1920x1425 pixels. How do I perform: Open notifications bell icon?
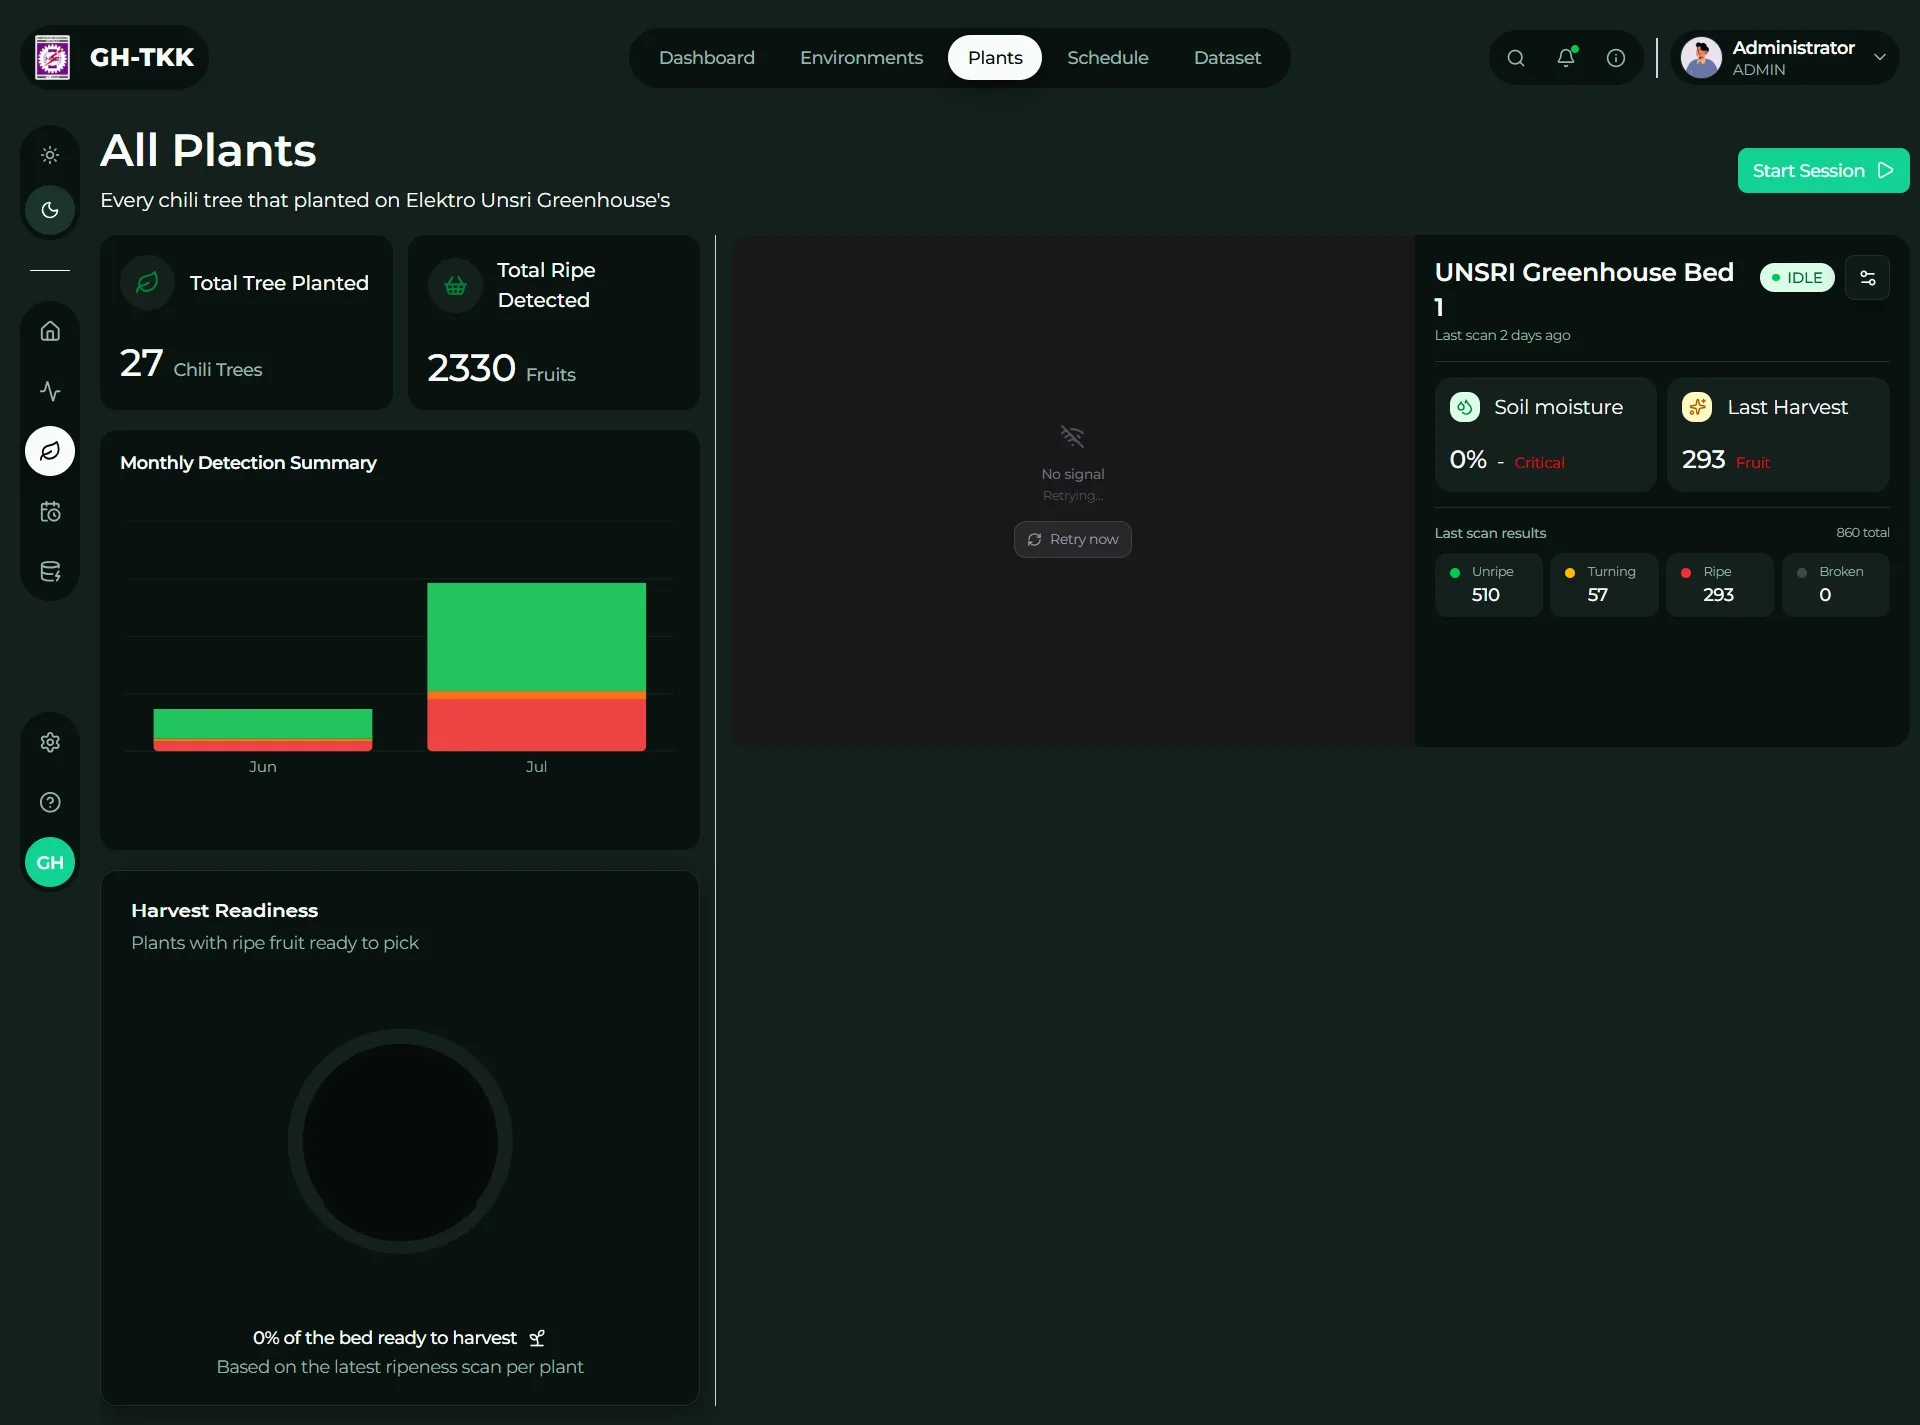[1566, 58]
